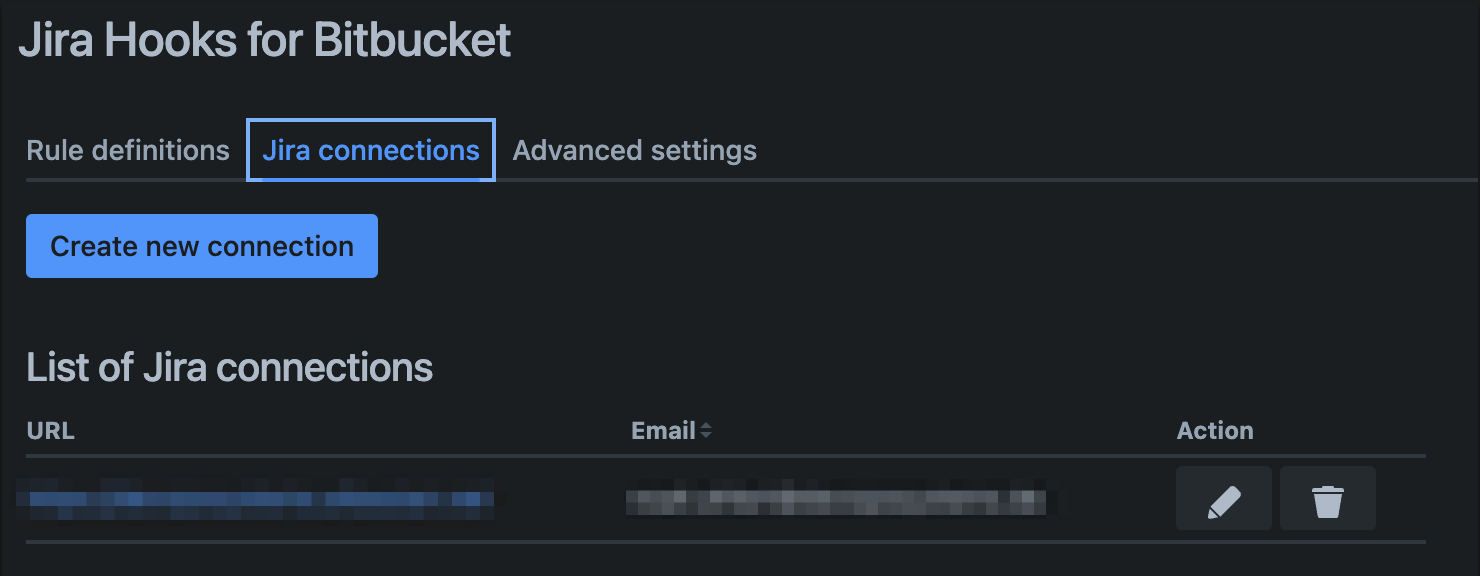Viewport: 1480px width, 576px height.
Task: Switch to the Advanced settings tab
Action: (634, 151)
